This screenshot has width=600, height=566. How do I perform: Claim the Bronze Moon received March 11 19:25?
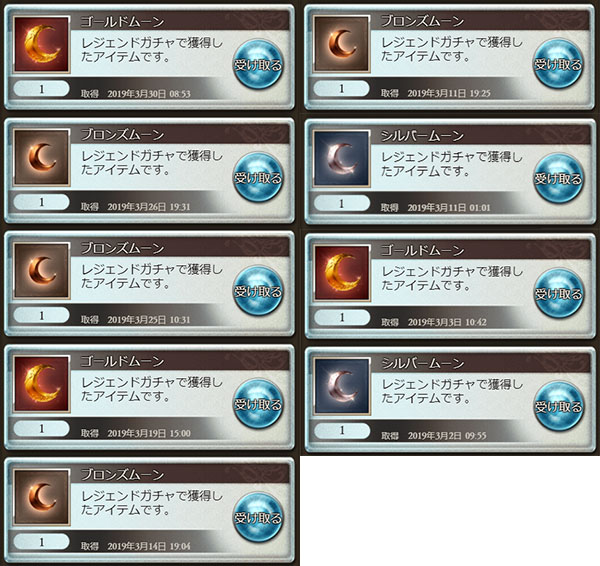point(558,64)
